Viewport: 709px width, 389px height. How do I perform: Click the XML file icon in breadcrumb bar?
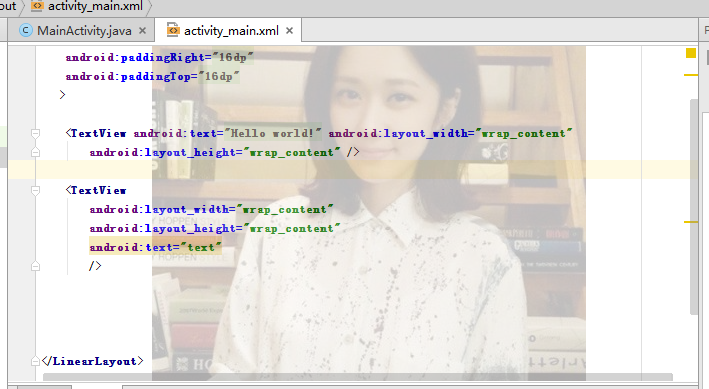pyautogui.click(x=37, y=6)
